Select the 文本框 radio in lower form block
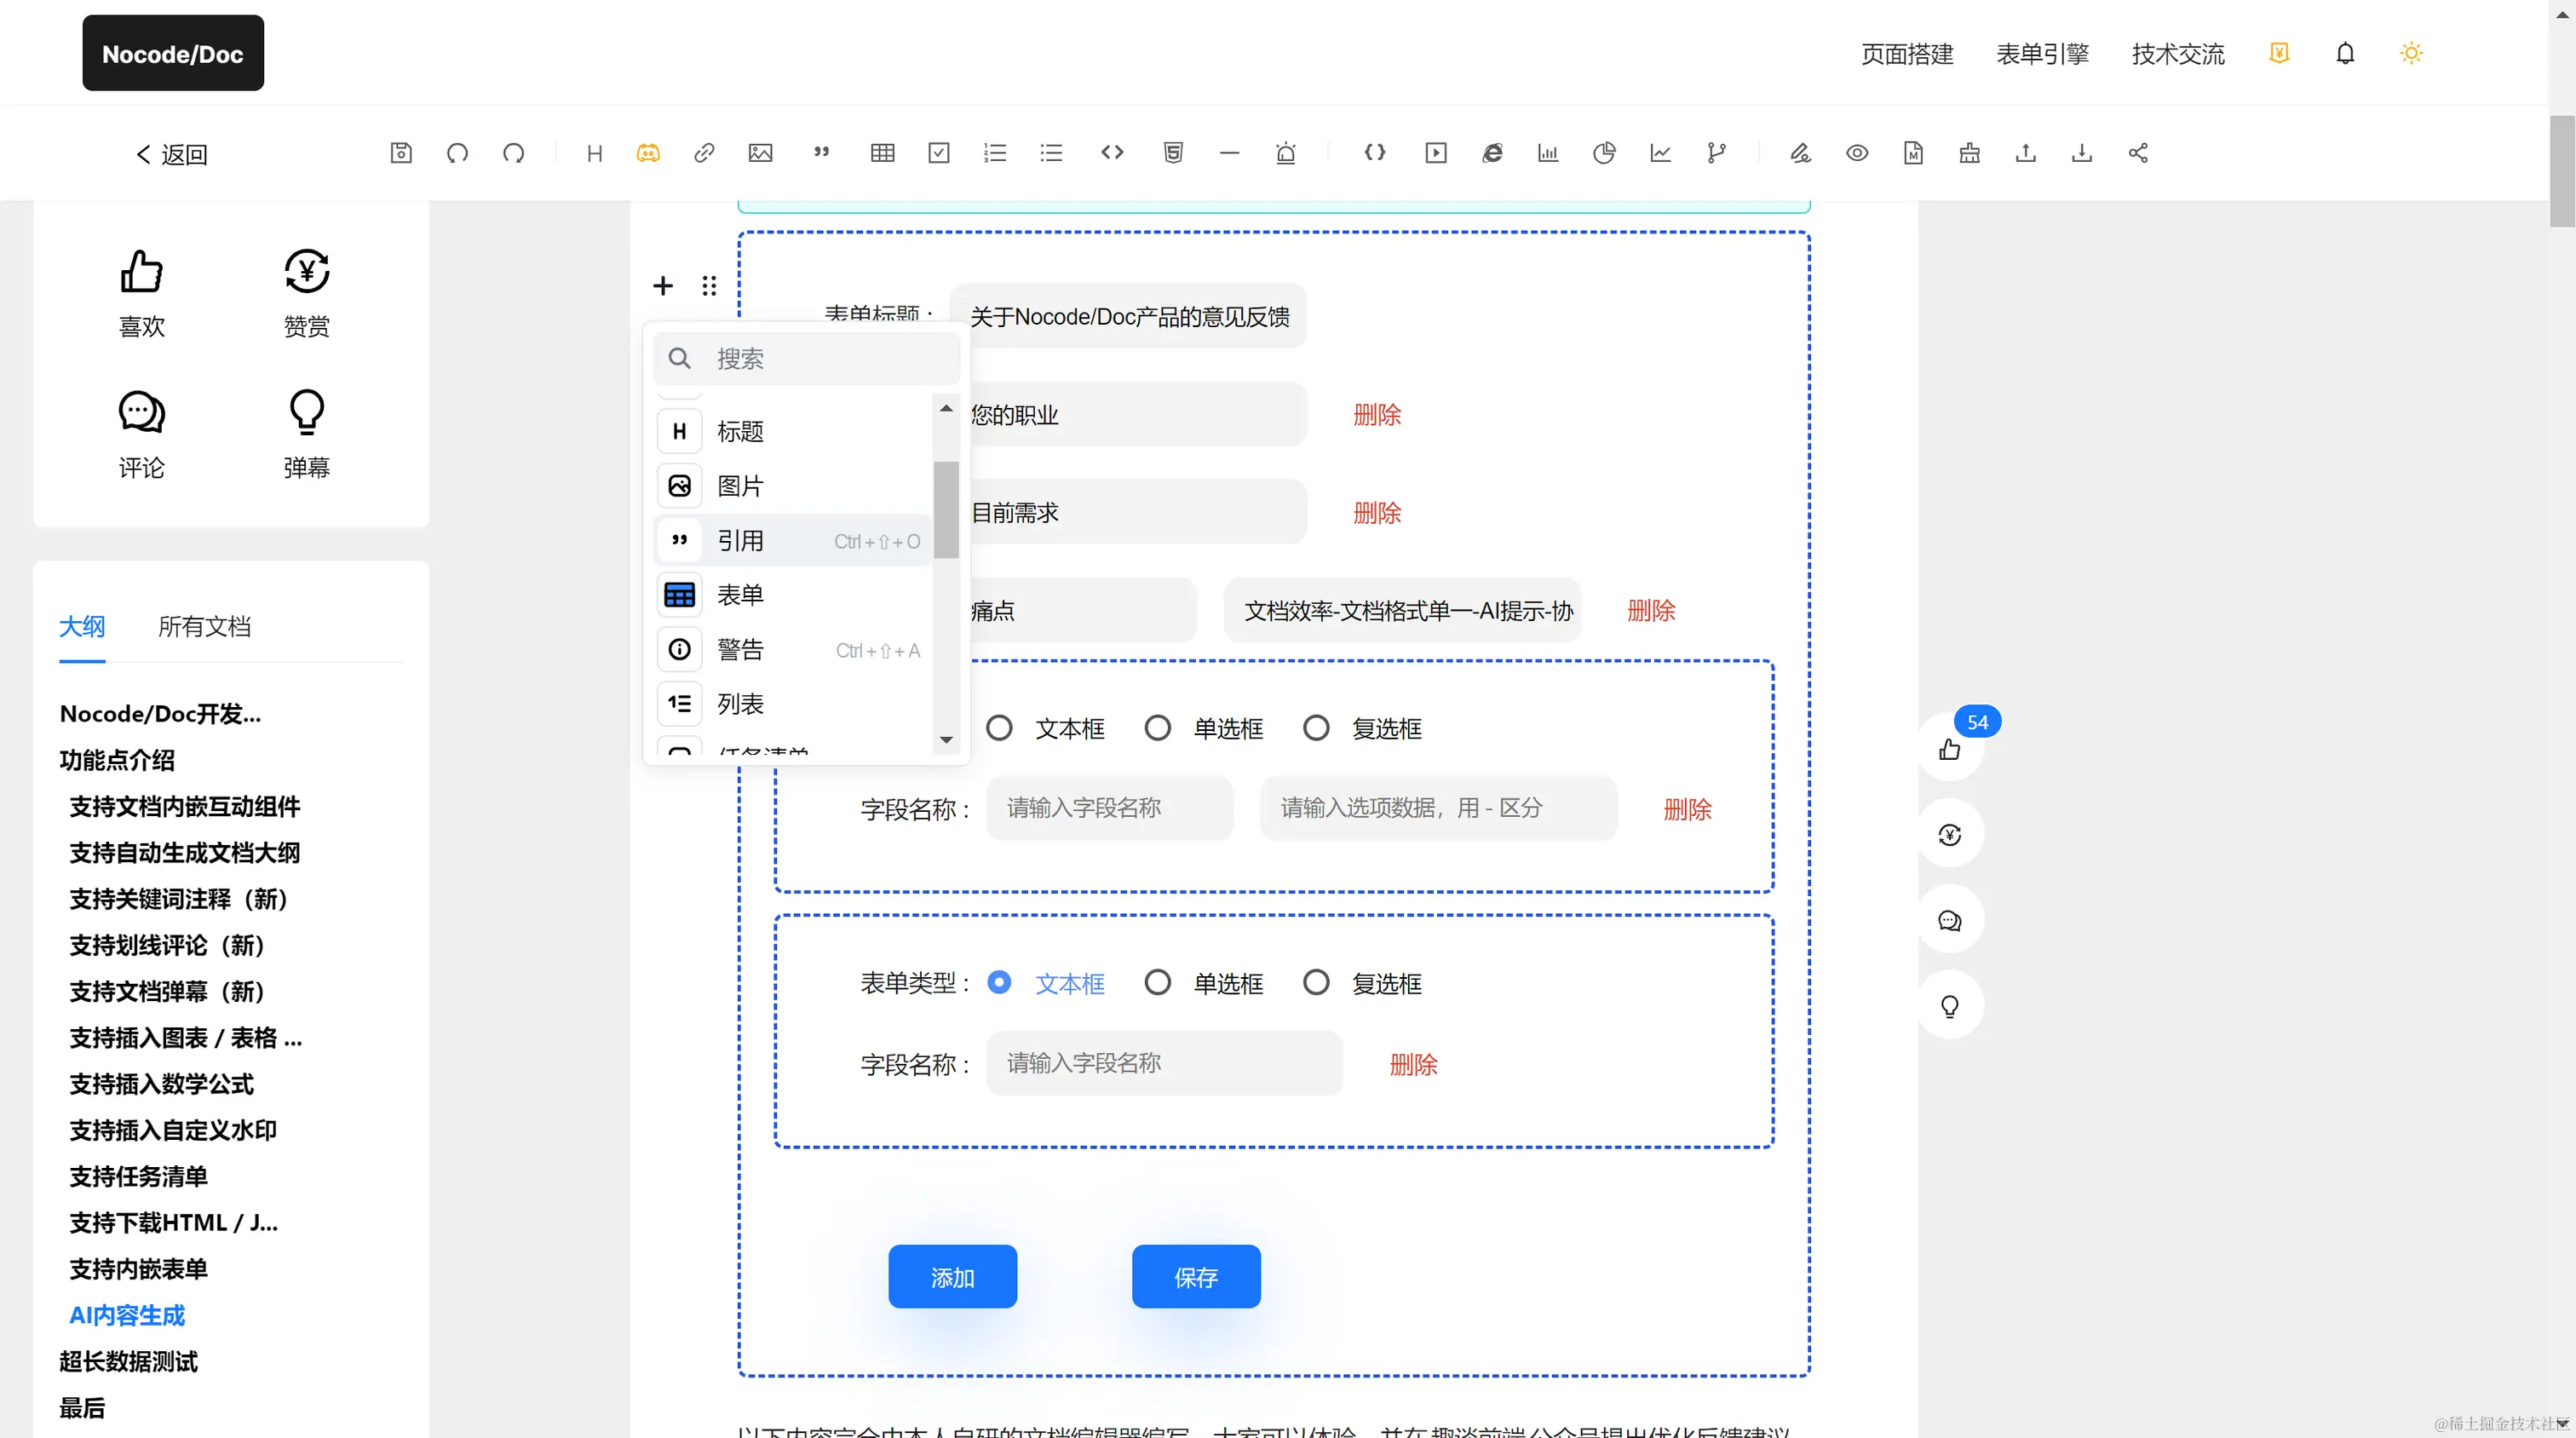2576x1438 pixels. point(999,983)
